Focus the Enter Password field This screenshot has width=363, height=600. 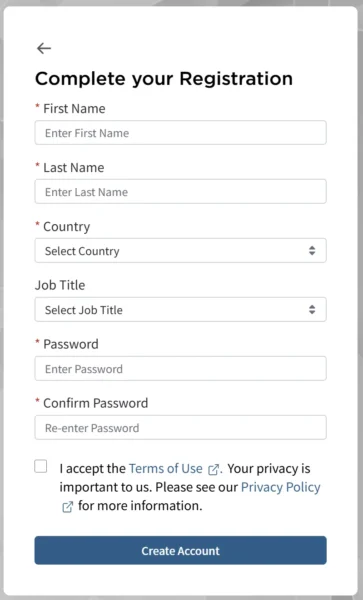click(x=181, y=368)
